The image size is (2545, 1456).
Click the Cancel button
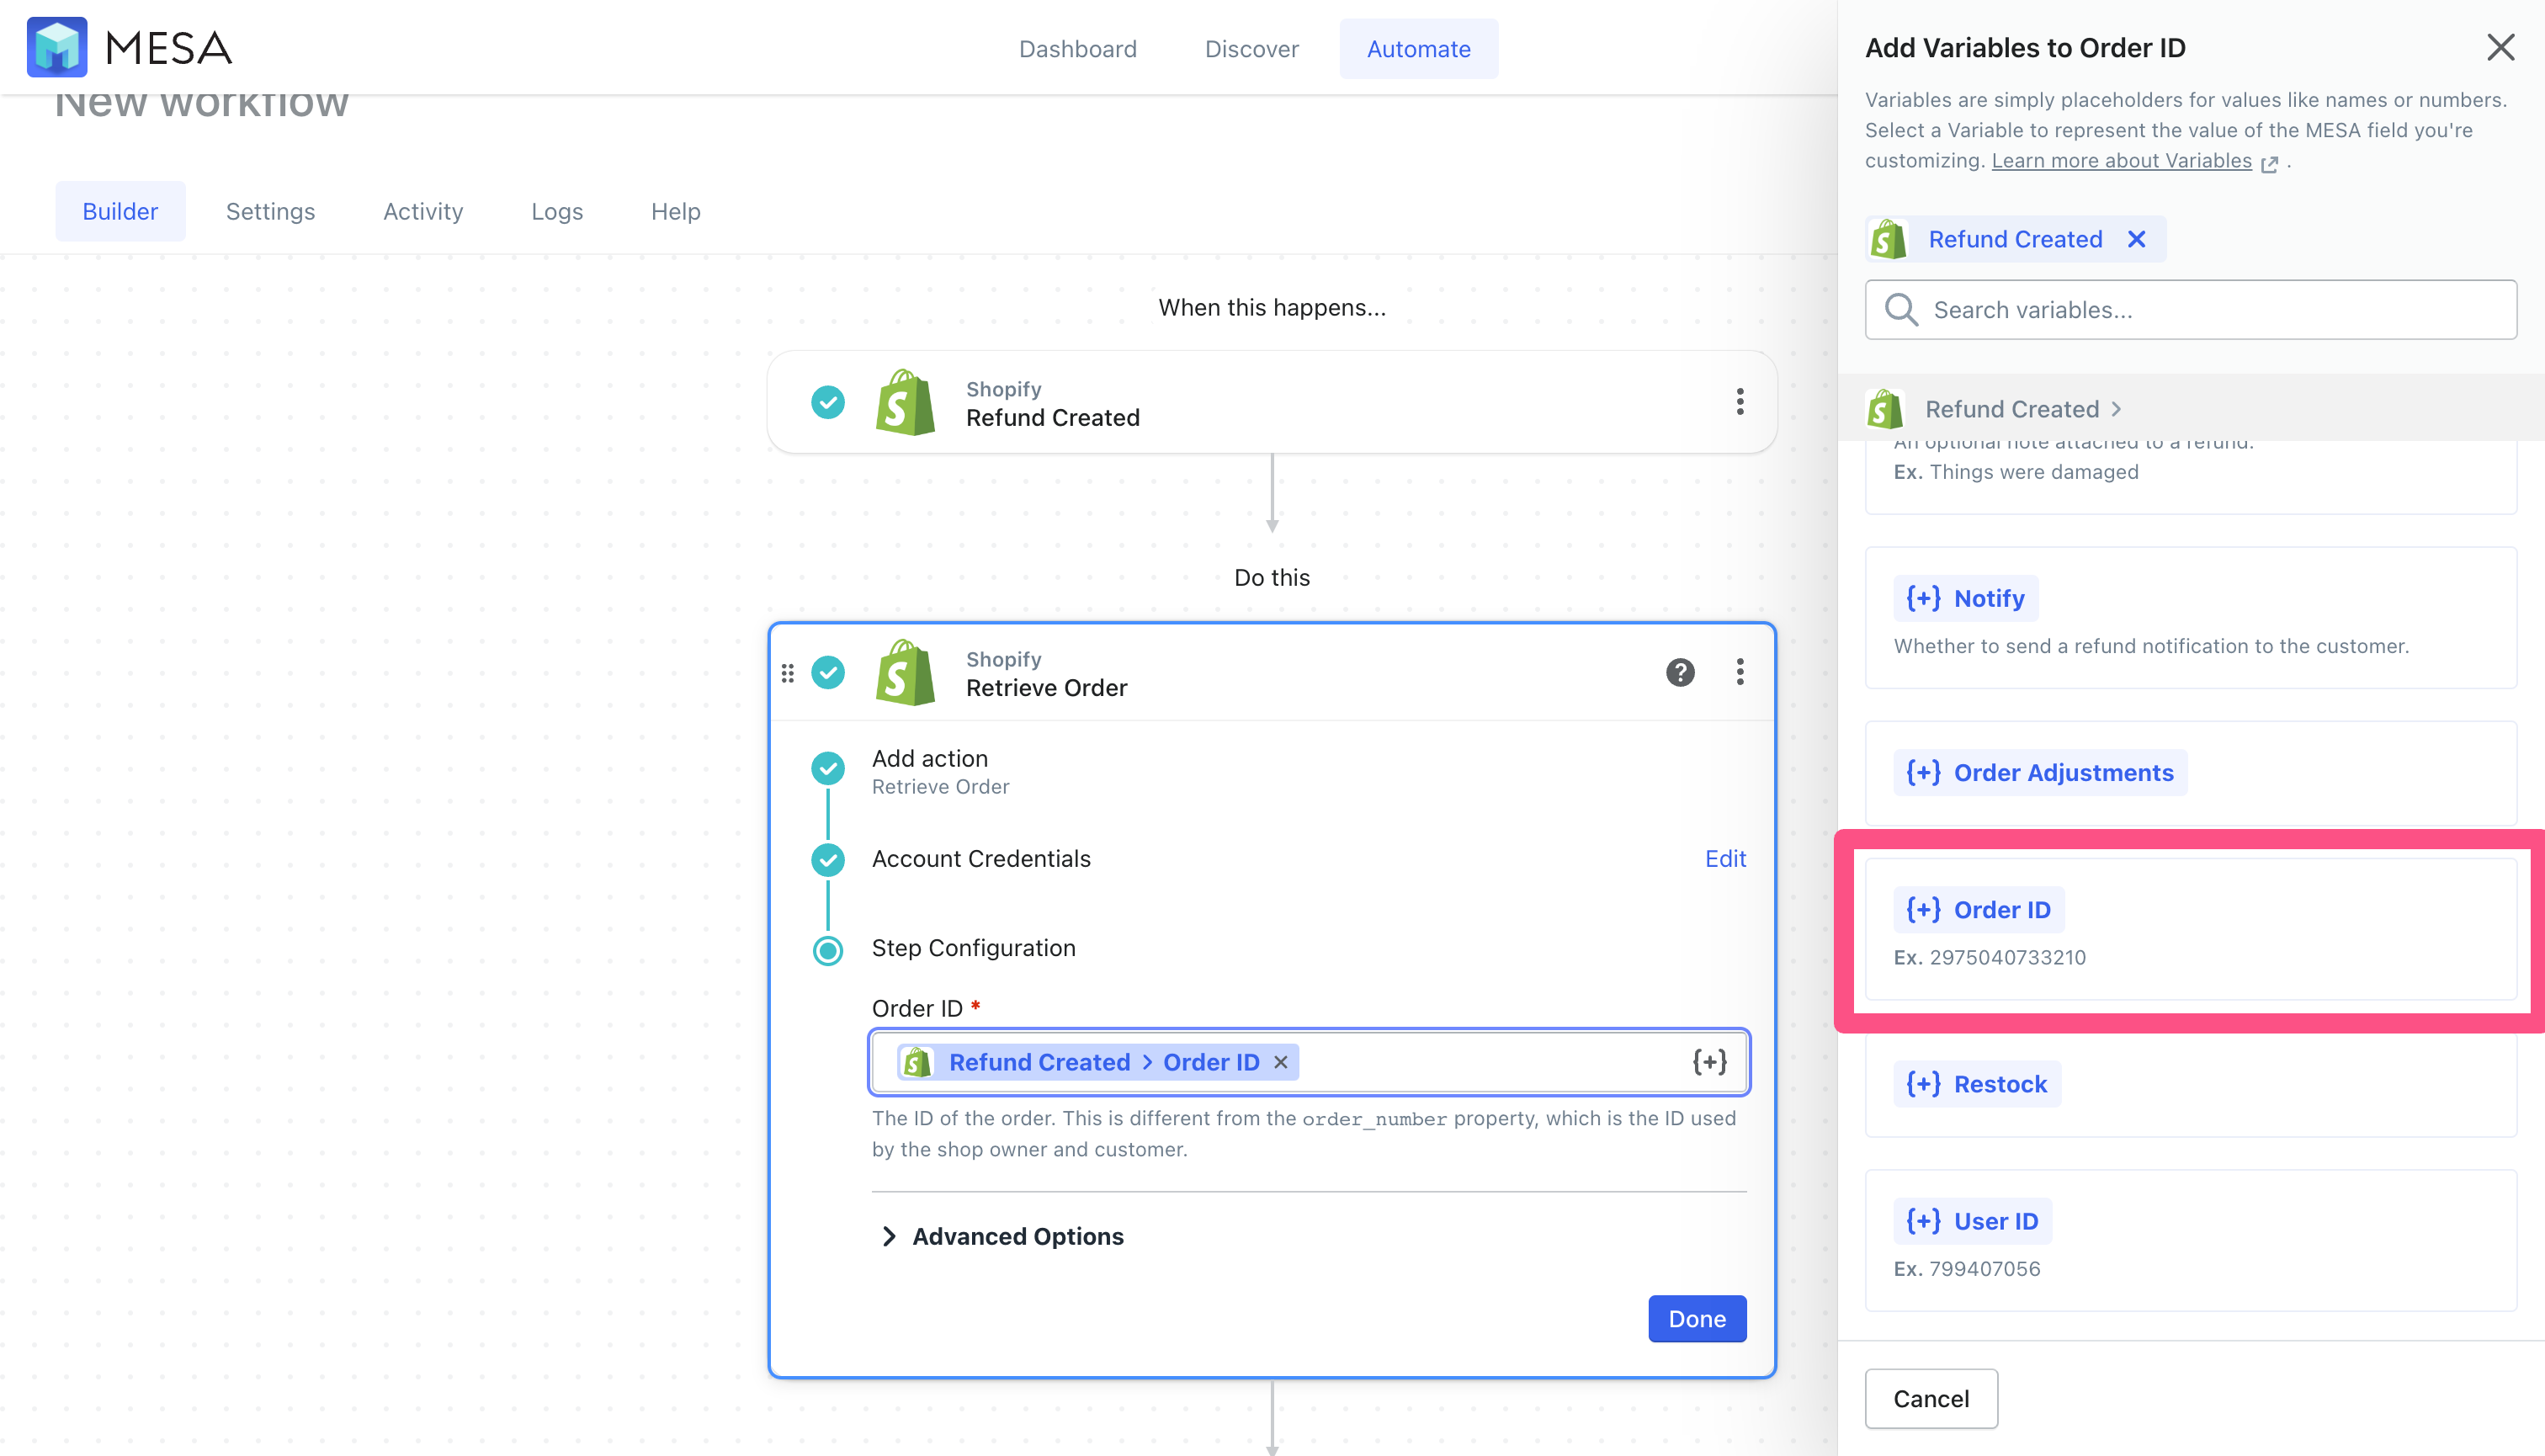1931,1398
